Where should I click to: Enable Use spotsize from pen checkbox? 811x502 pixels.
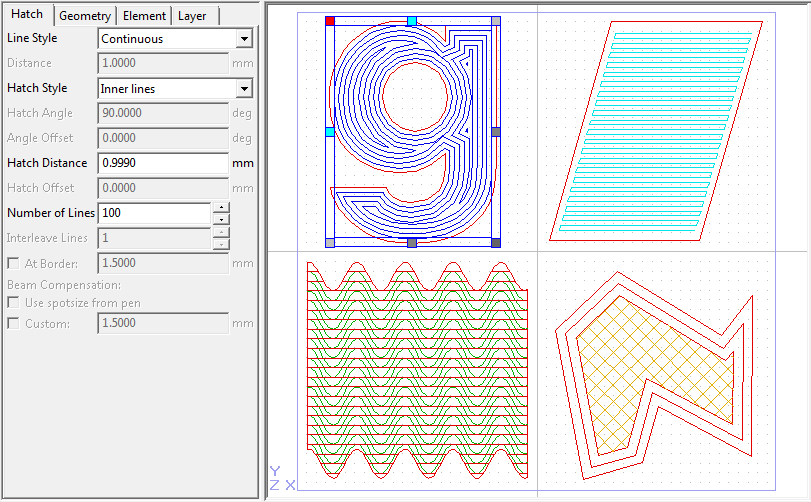pos(13,302)
